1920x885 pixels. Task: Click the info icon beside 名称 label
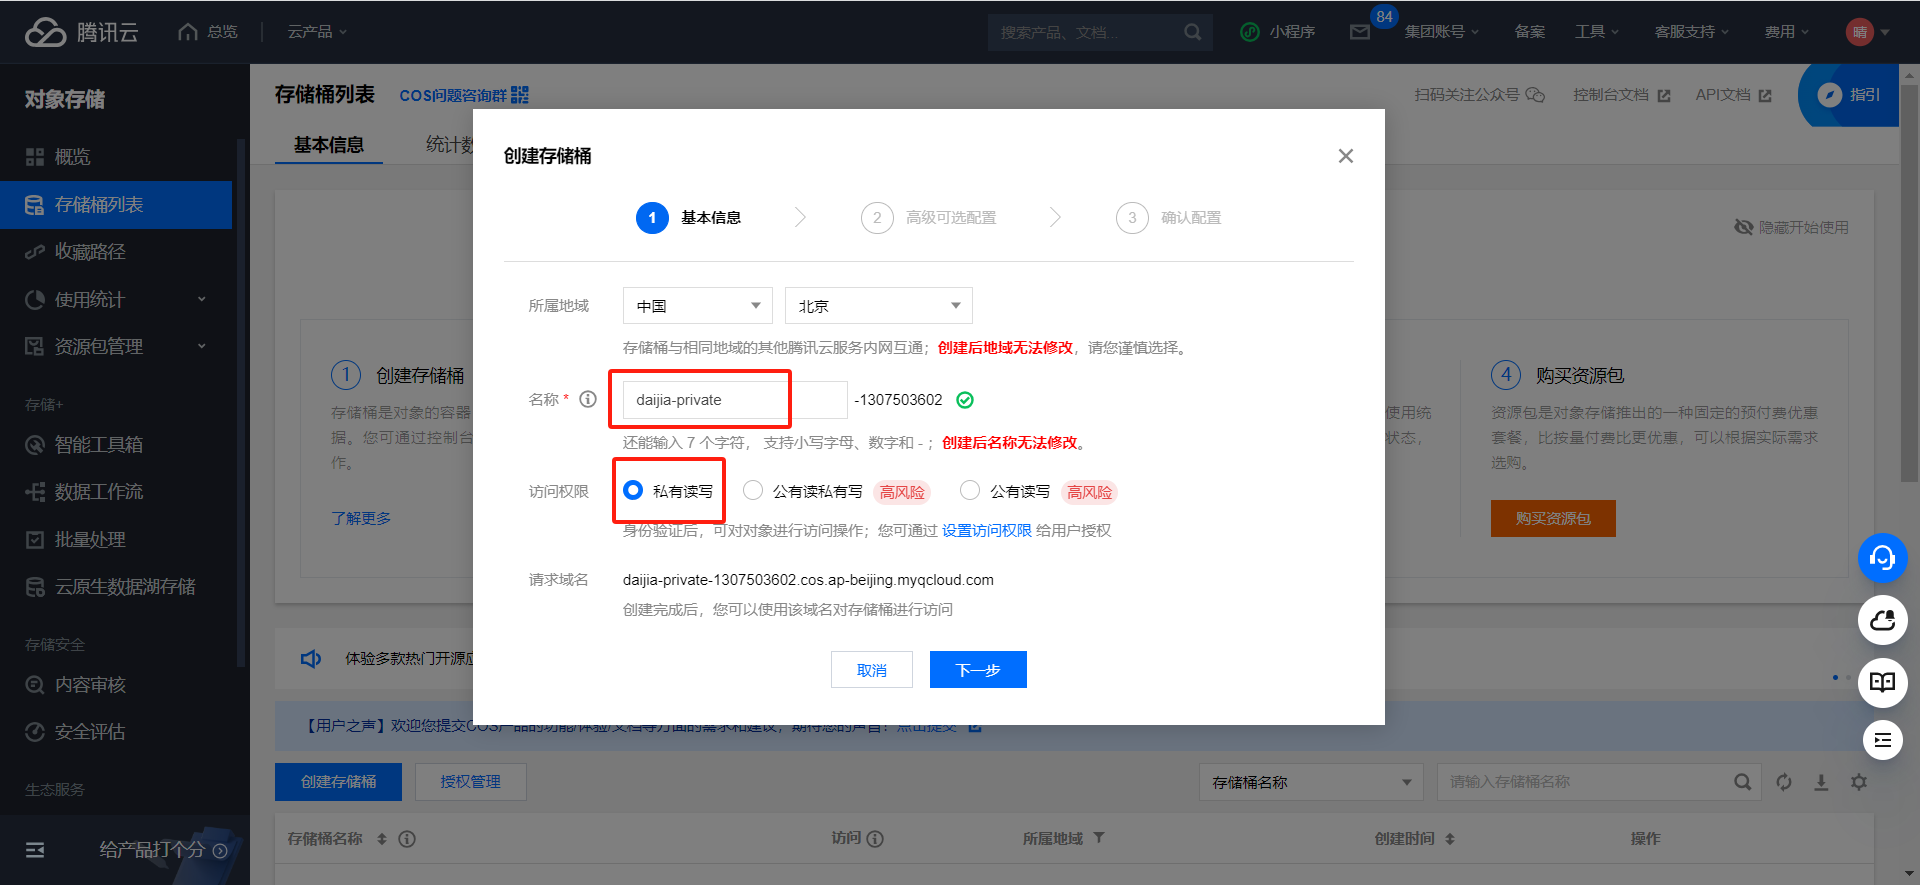pyautogui.click(x=588, y=400)
